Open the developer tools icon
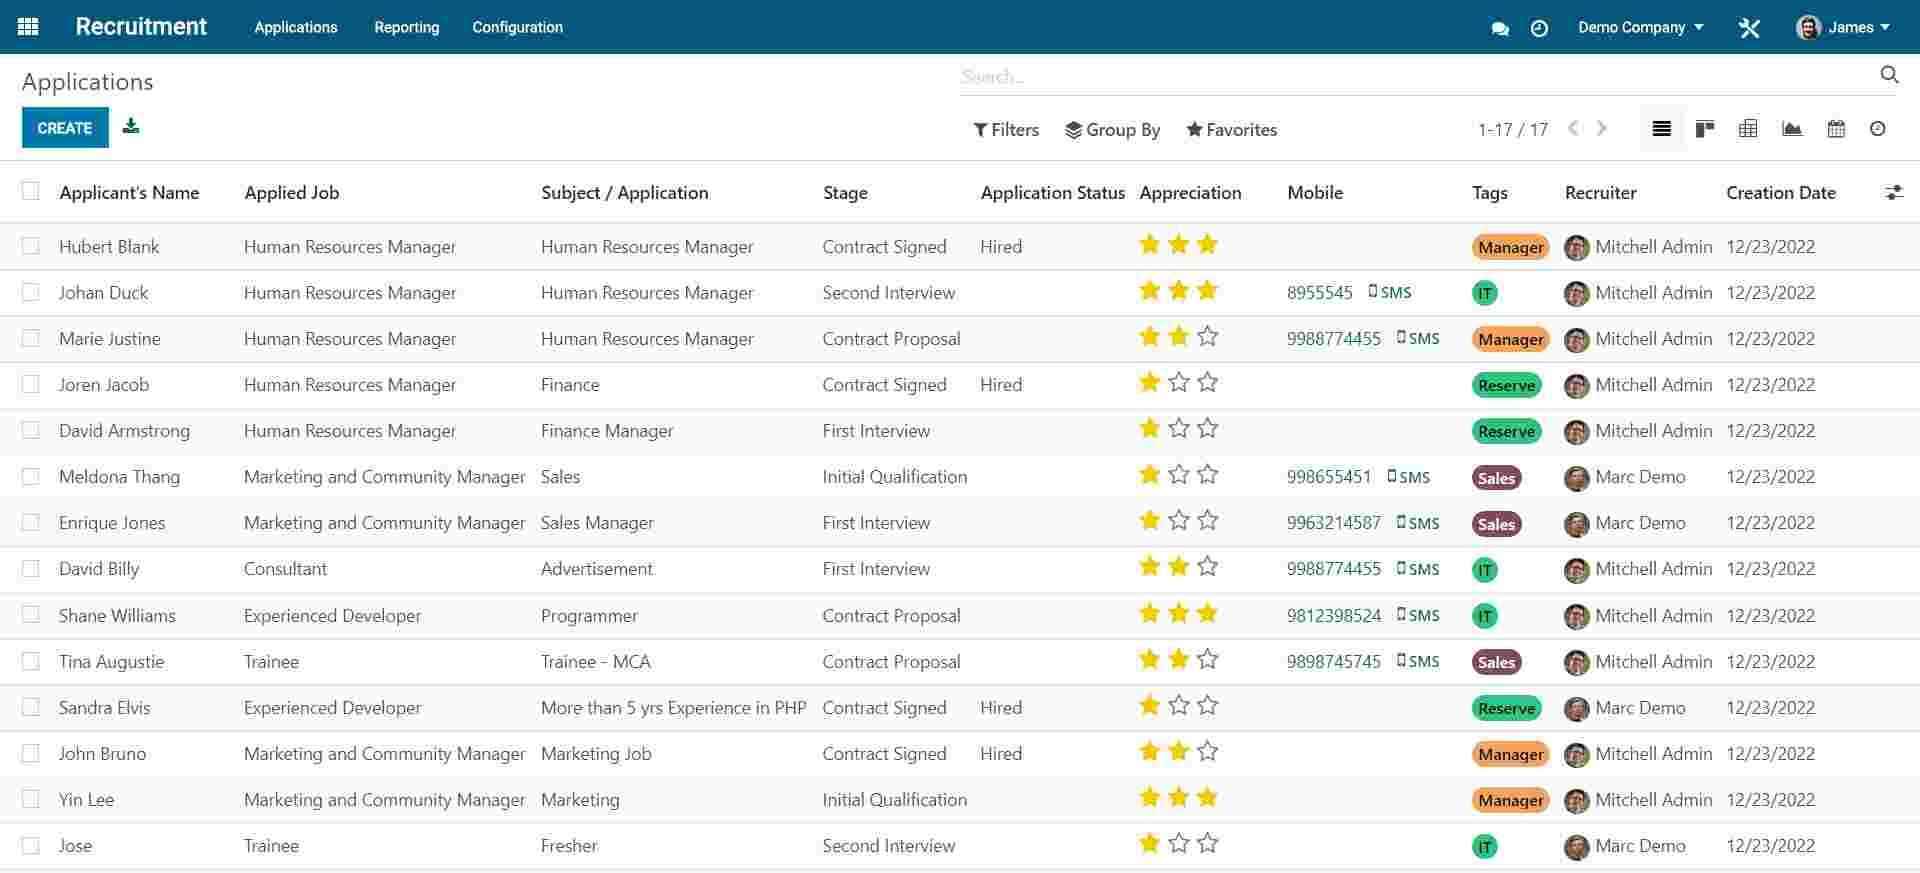Viewport: 1920px width, 873px height. click(1749, 28)
